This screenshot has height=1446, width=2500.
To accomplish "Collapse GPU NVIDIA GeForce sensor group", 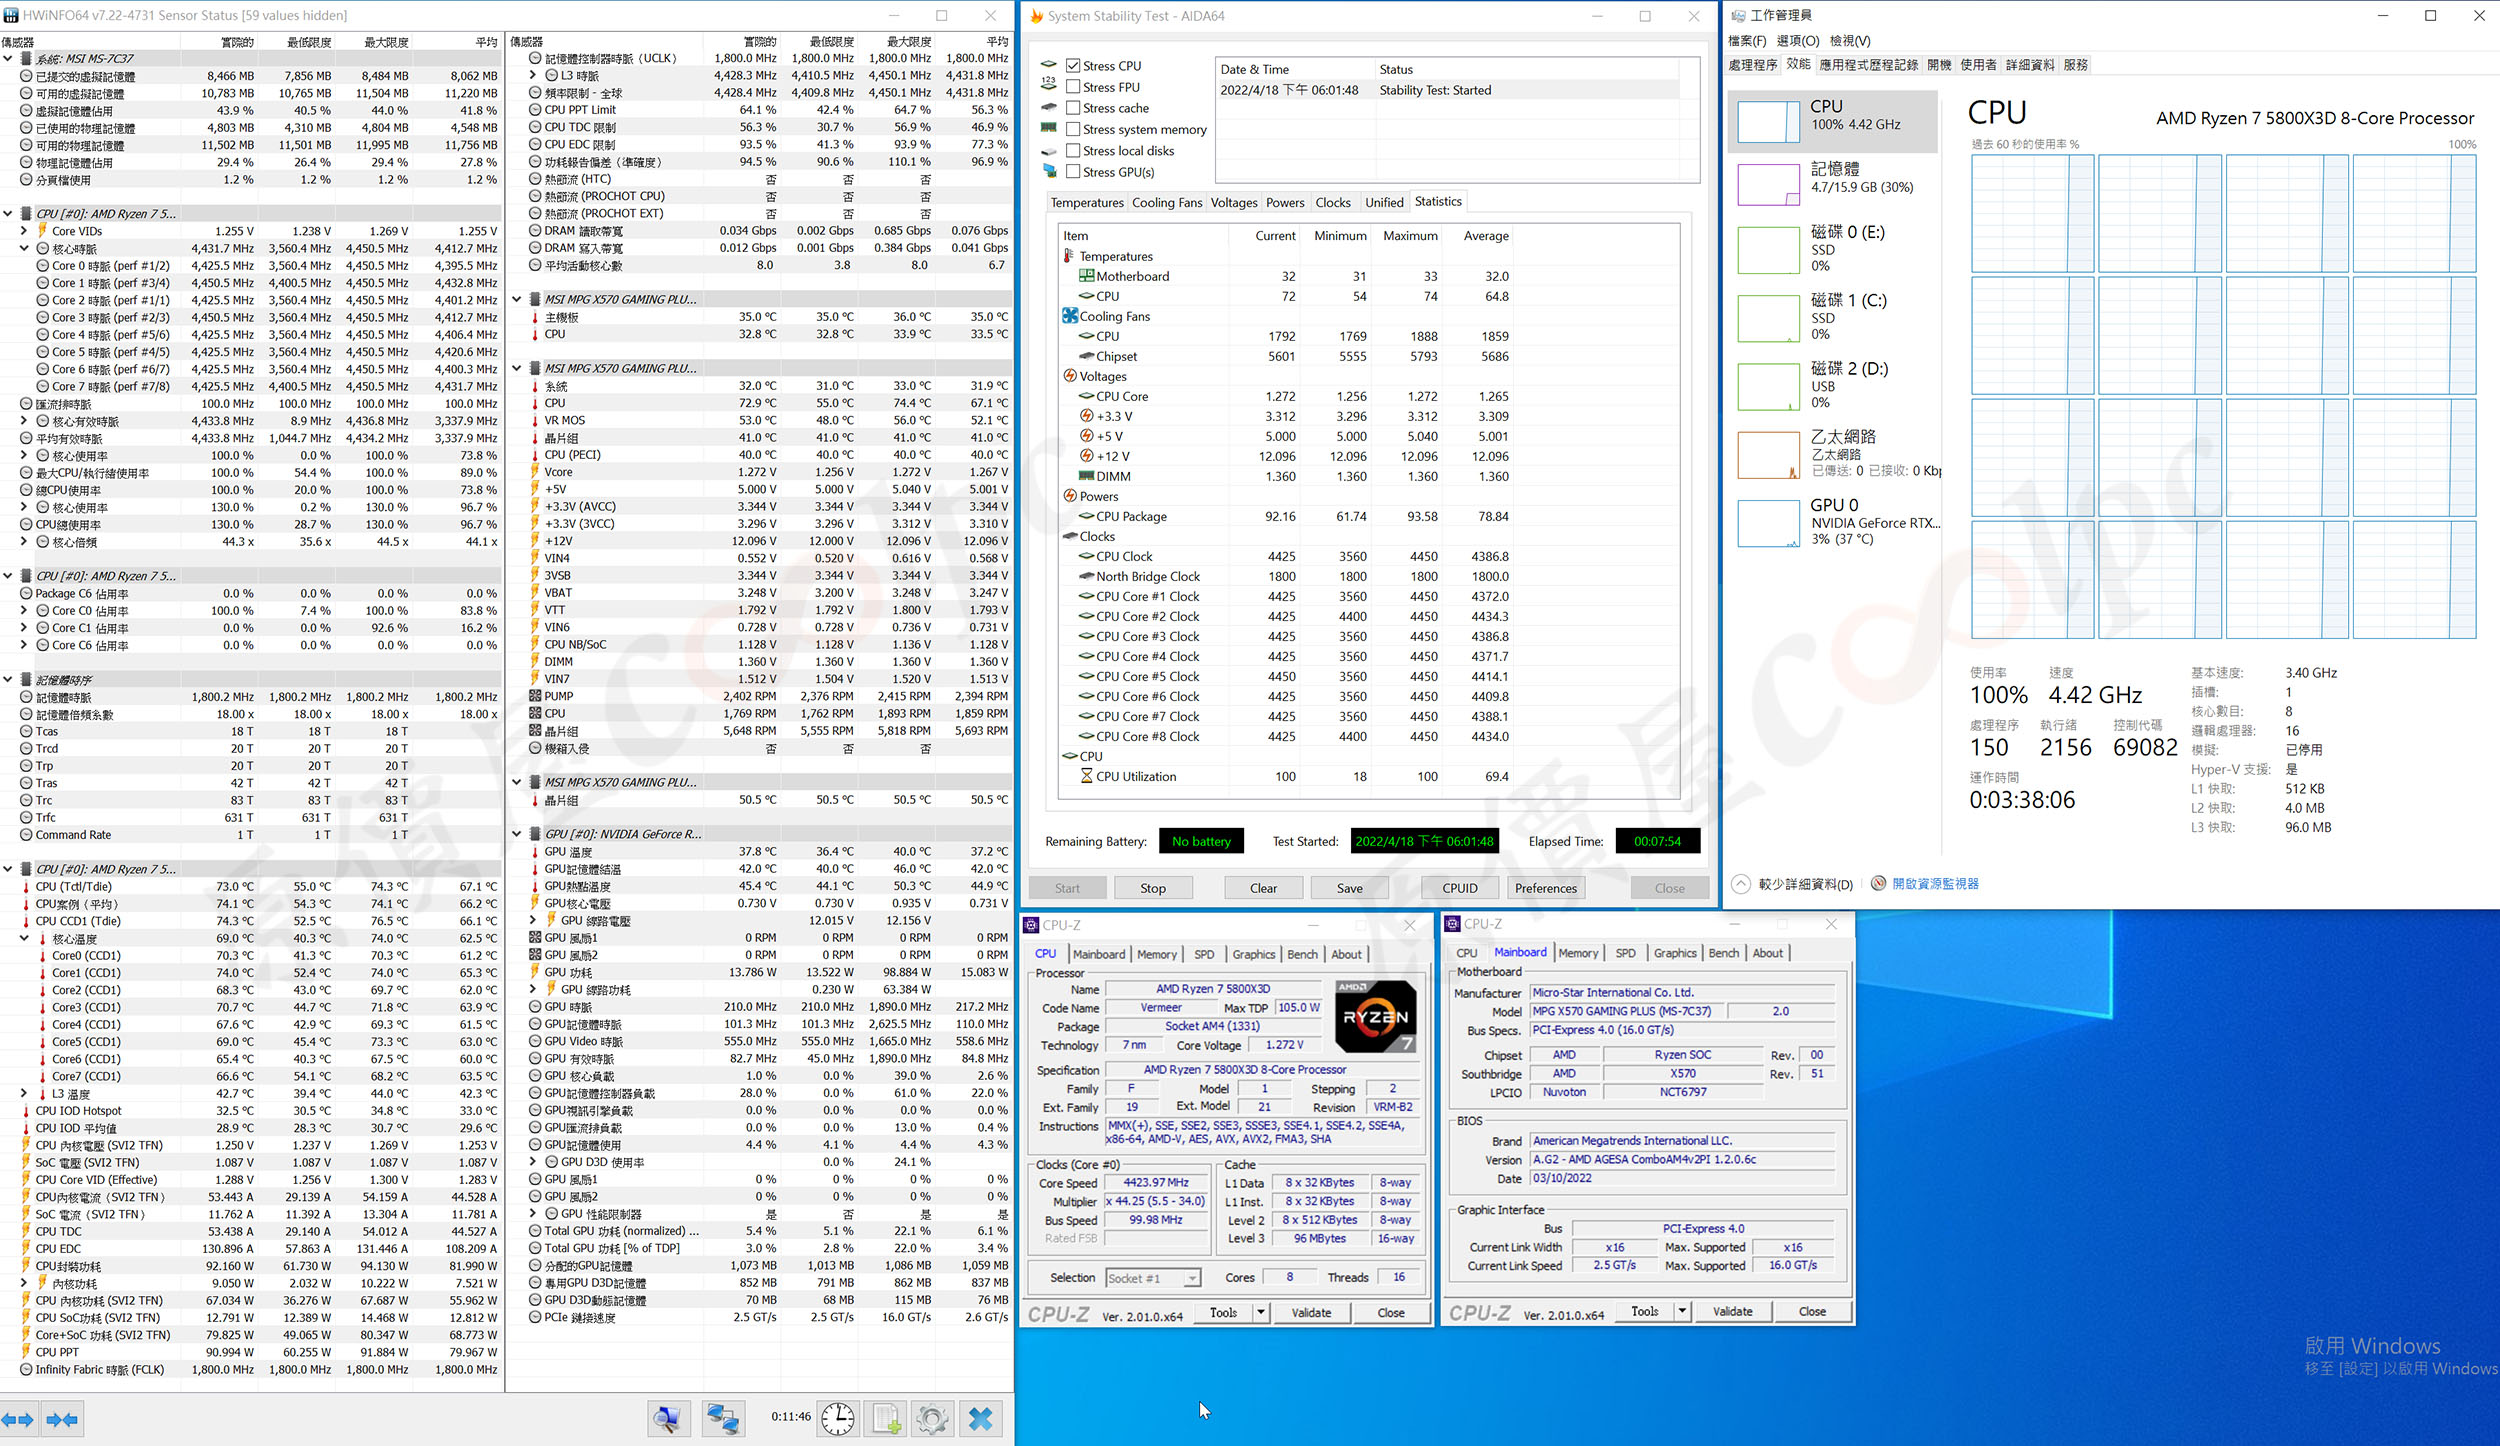I will pyautogui.click(x=516, y=834).
